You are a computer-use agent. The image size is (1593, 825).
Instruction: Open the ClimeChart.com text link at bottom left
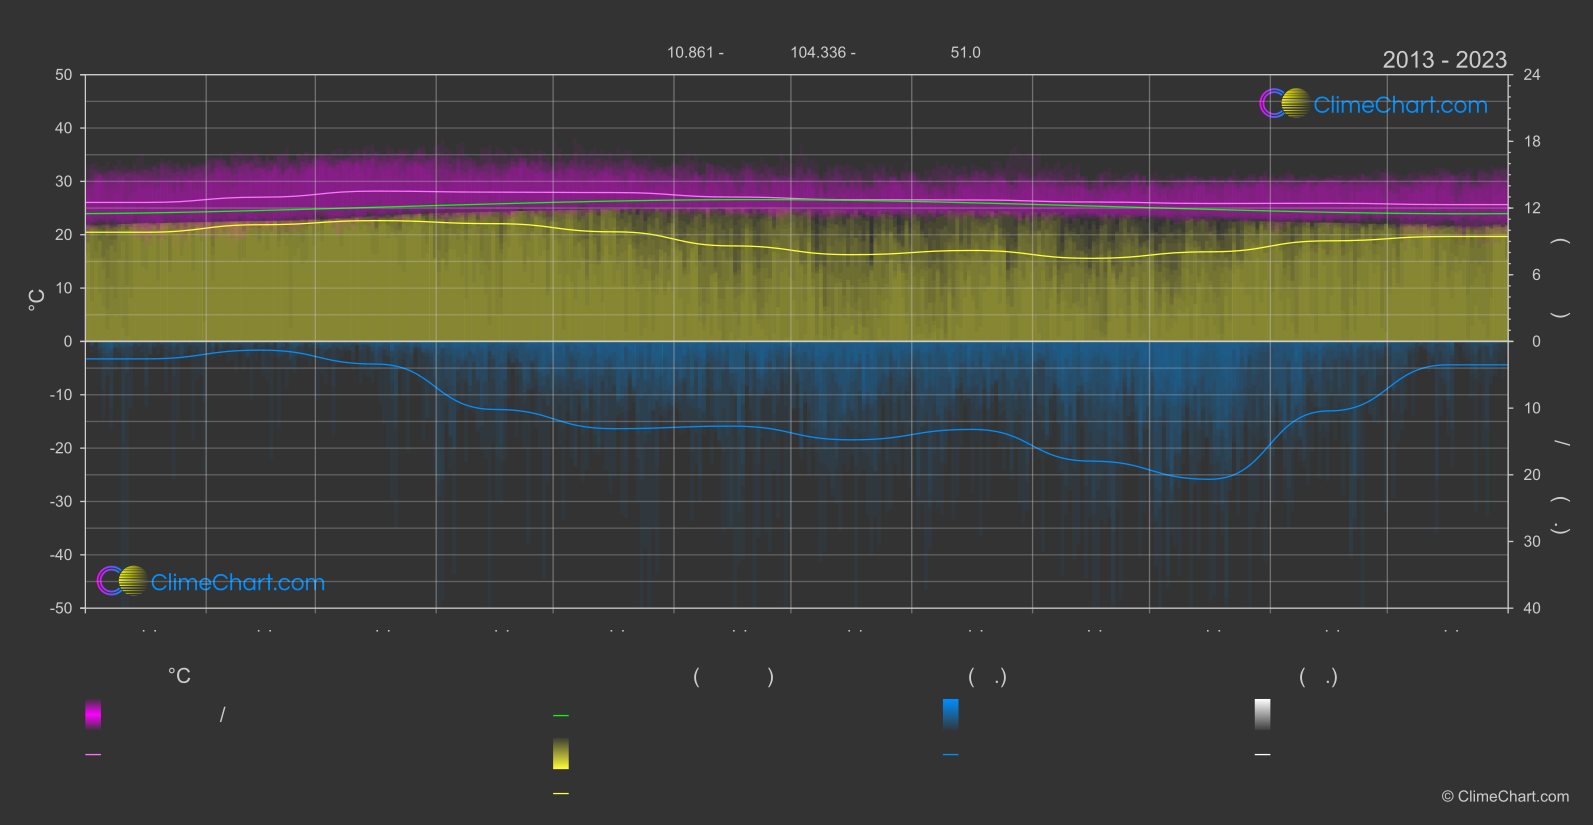pos(238,582)
